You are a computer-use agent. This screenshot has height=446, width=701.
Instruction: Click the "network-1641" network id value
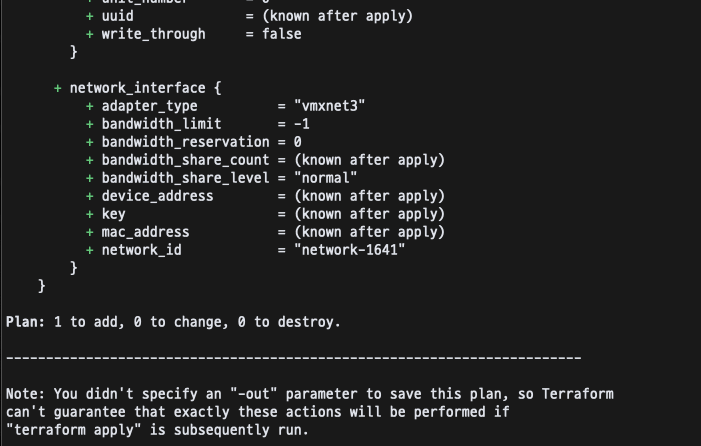tap(350, 250)
